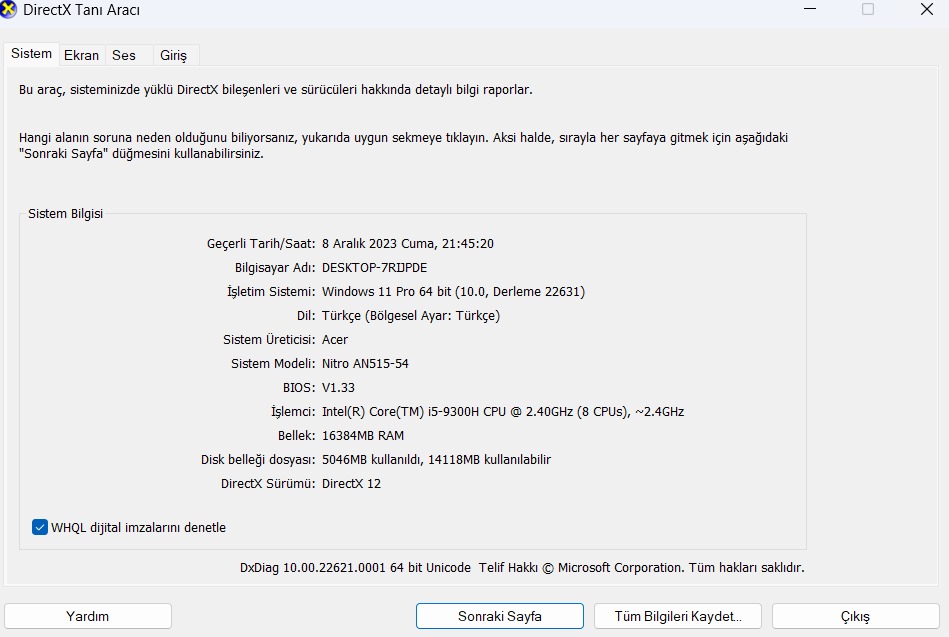
Task: Click the İşlemci label
Action: 293,412
